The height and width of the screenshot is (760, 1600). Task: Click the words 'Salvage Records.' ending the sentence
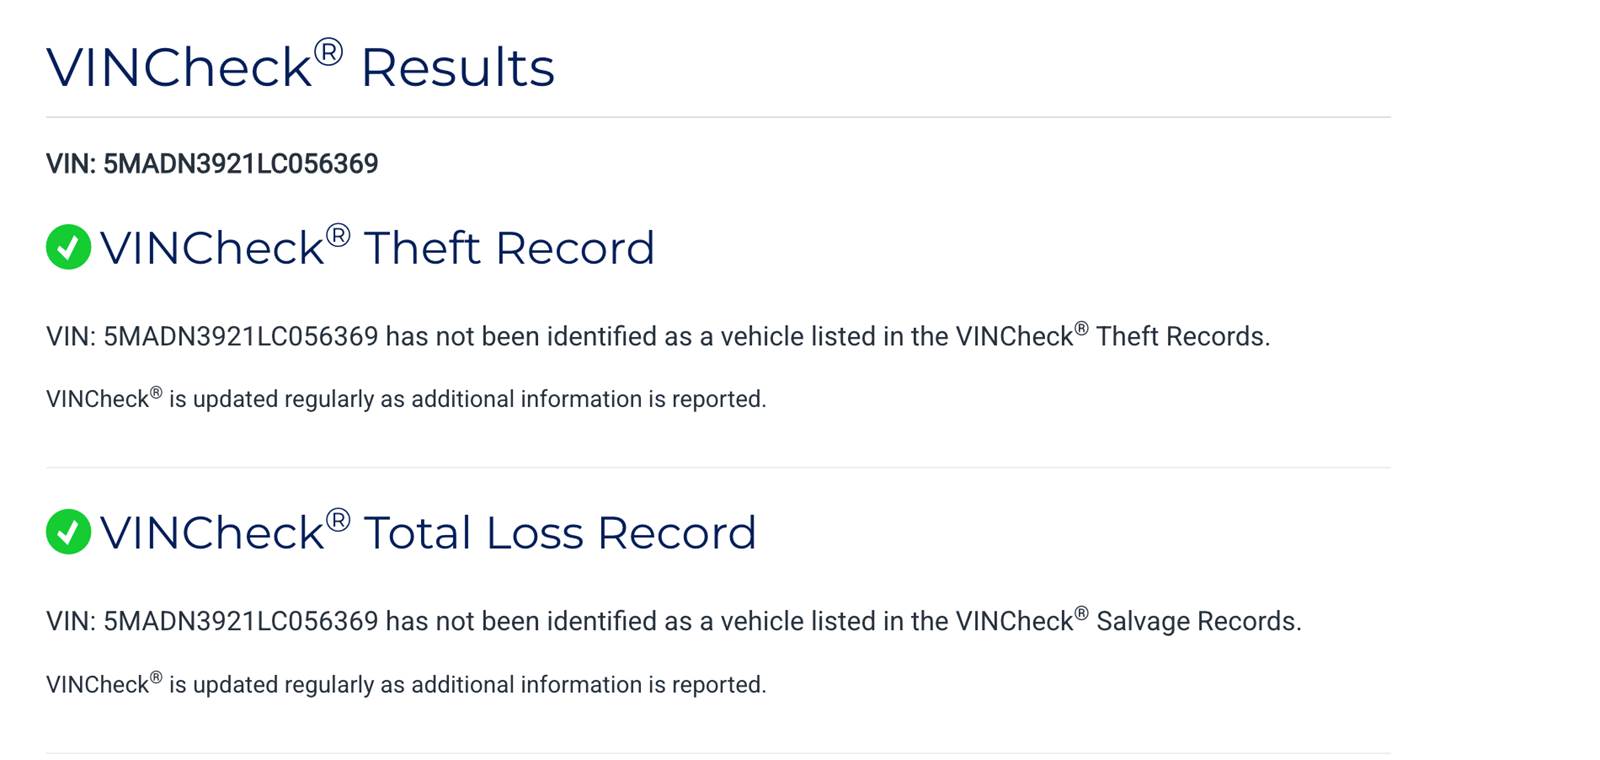[x=1199, y=621]
